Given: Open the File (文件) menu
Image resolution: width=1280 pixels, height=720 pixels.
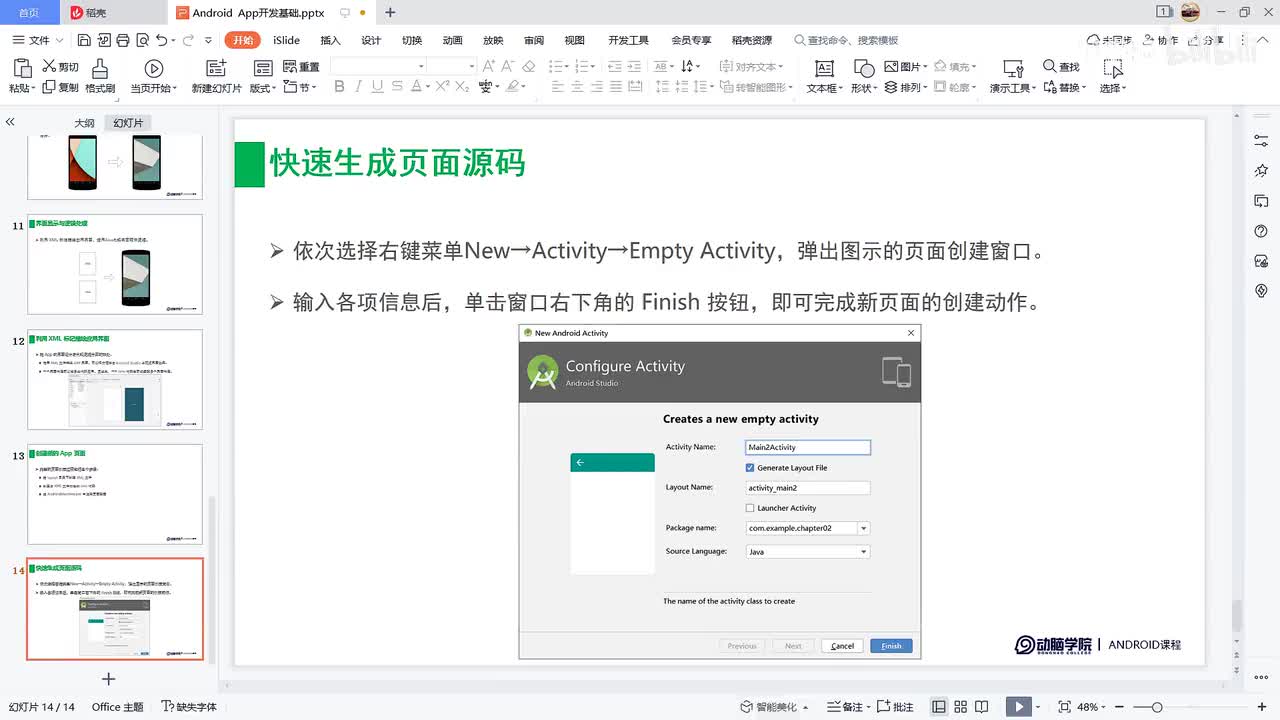Looking at the screenshot, I should point(38,40).
